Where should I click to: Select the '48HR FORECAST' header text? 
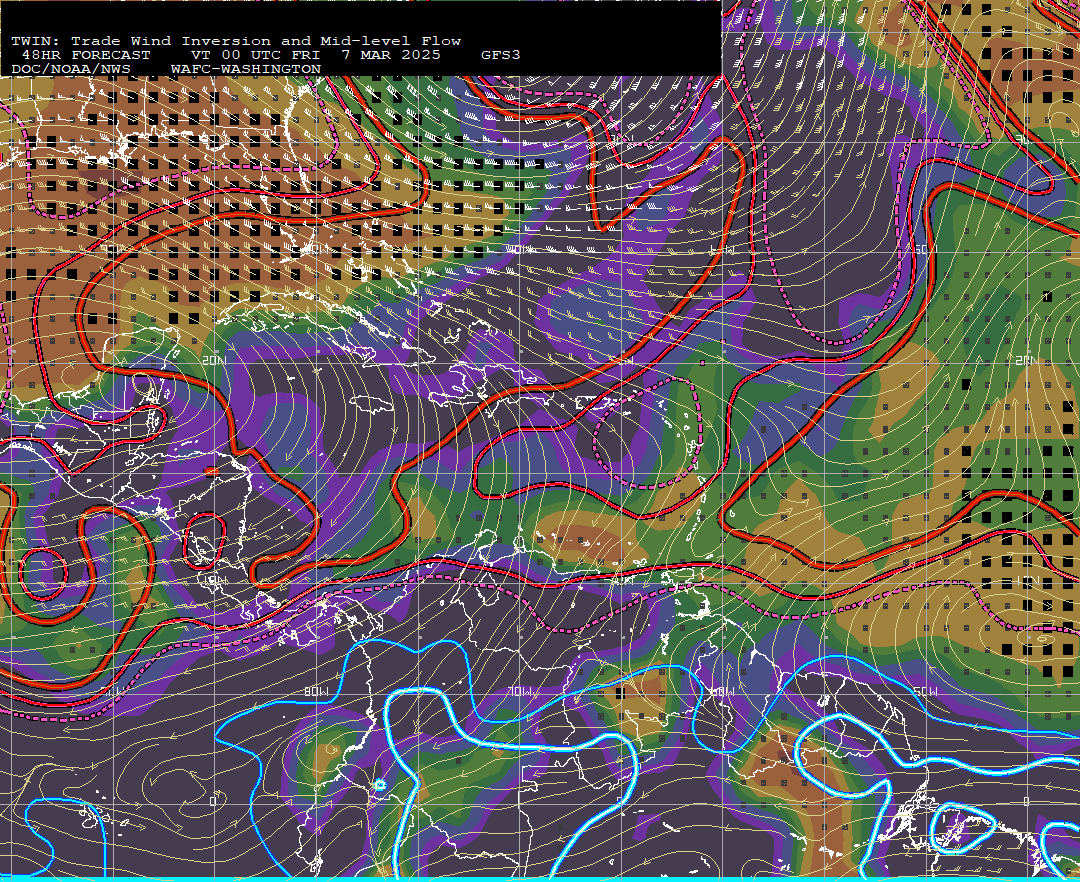coord(85,55)
